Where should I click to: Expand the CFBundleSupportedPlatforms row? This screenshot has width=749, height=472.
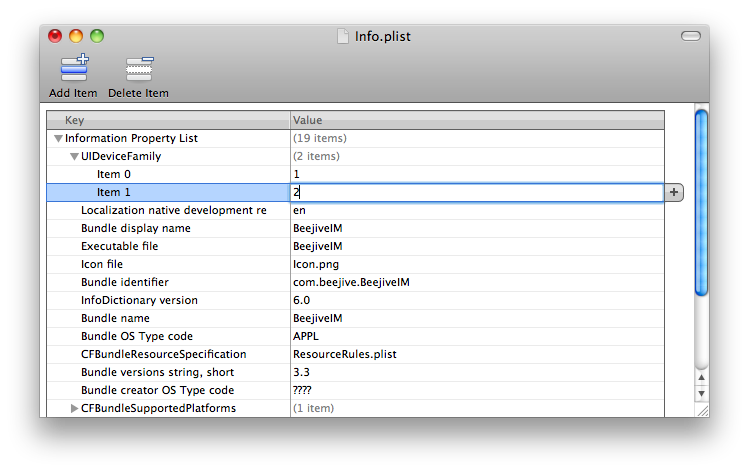point(74,408)
